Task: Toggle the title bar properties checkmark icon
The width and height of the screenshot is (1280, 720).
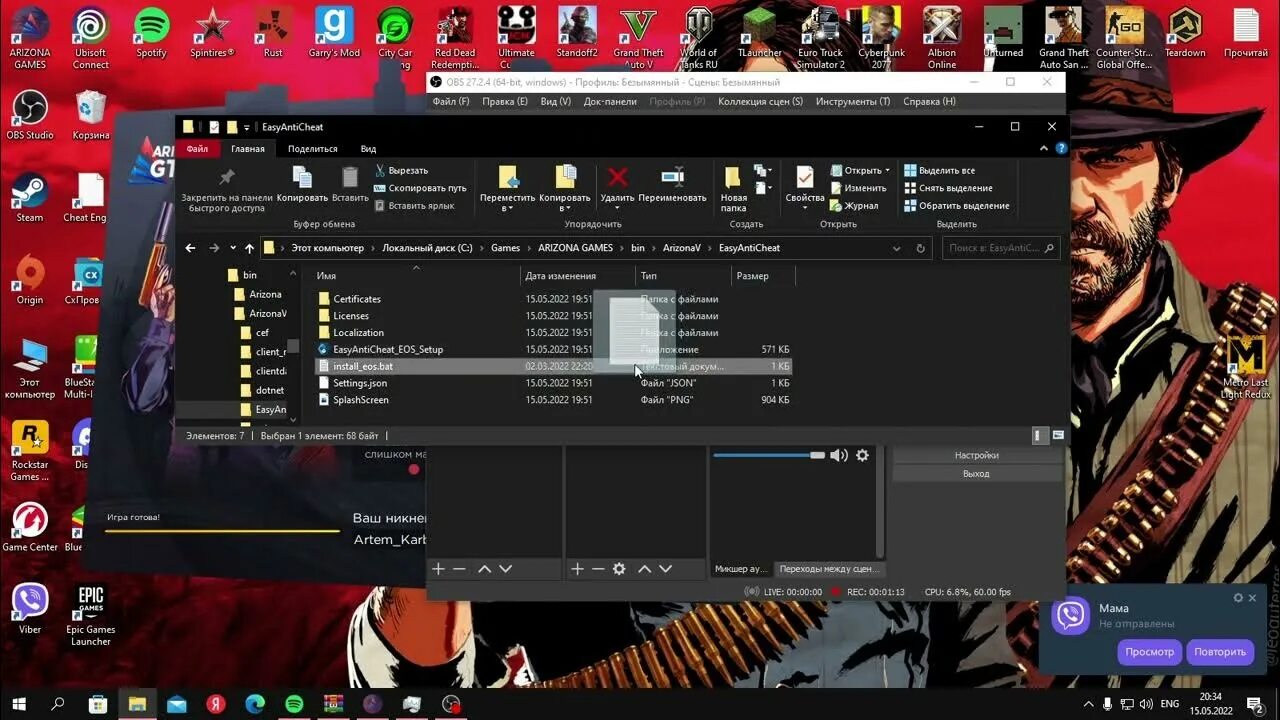Action: (x=213, y=127)
